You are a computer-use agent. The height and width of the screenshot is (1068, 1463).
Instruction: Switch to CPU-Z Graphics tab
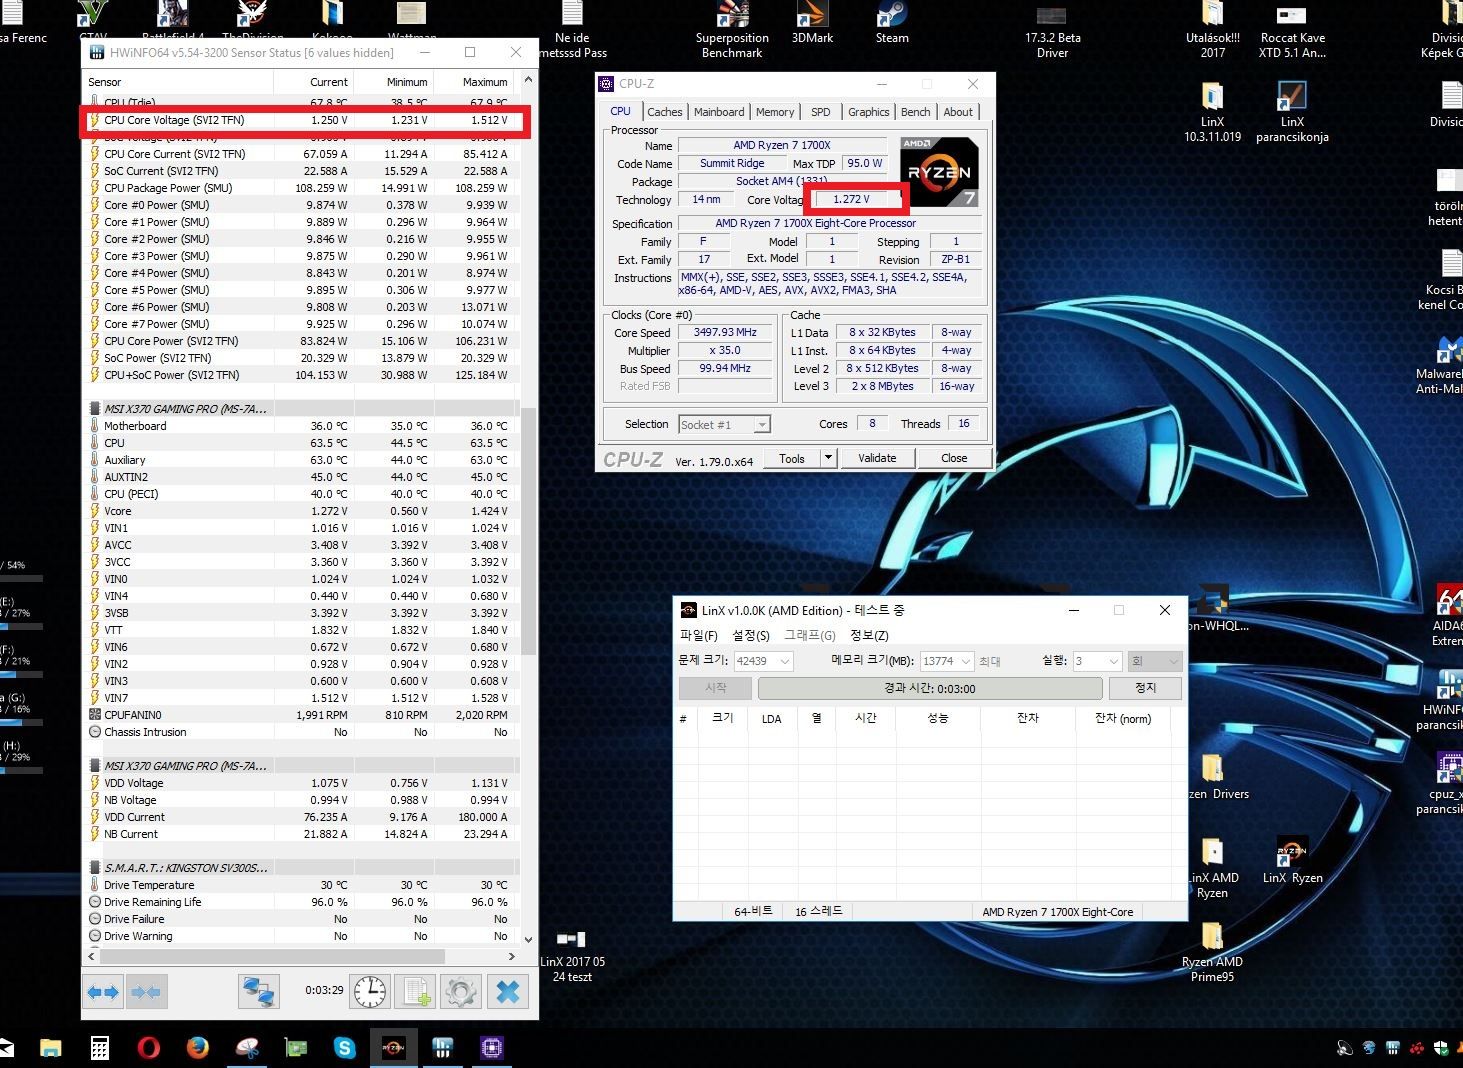[x=868, y=112]
